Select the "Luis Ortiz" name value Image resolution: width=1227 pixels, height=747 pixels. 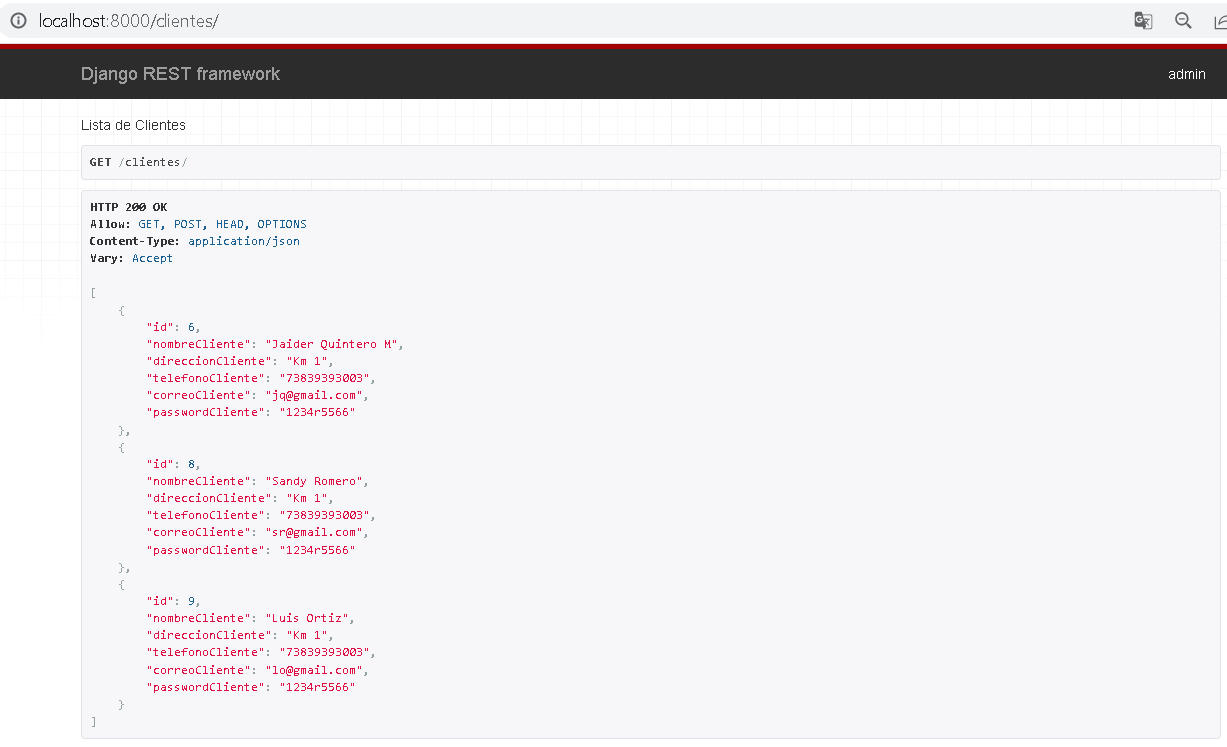click(x=308, y=618)
